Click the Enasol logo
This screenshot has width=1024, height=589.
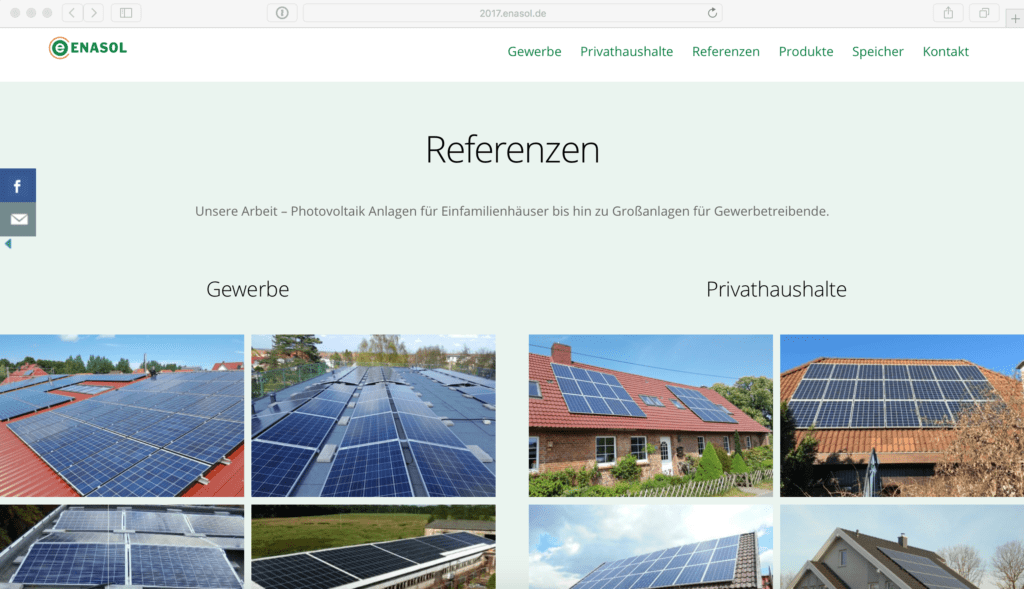(88, 48)
